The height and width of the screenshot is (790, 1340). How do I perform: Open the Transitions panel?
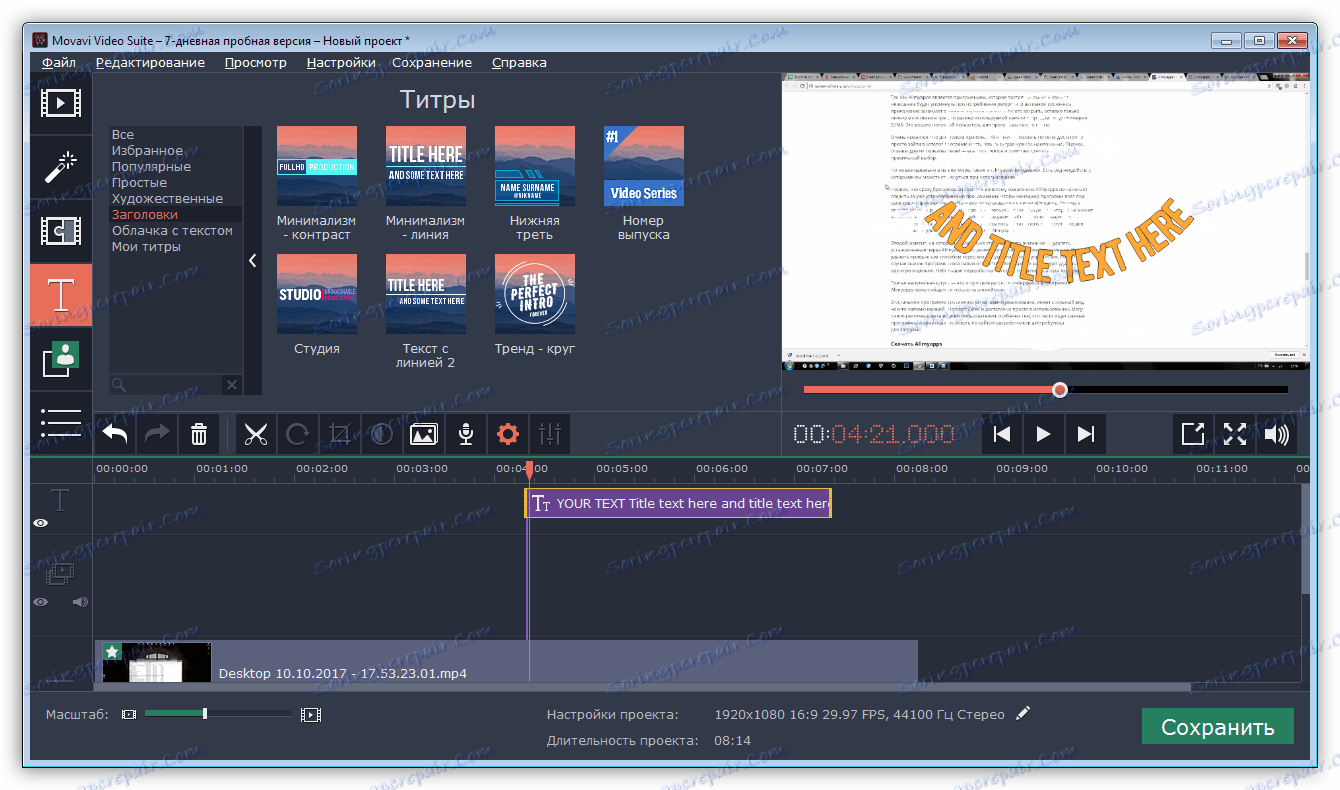(x=60, y=231)
